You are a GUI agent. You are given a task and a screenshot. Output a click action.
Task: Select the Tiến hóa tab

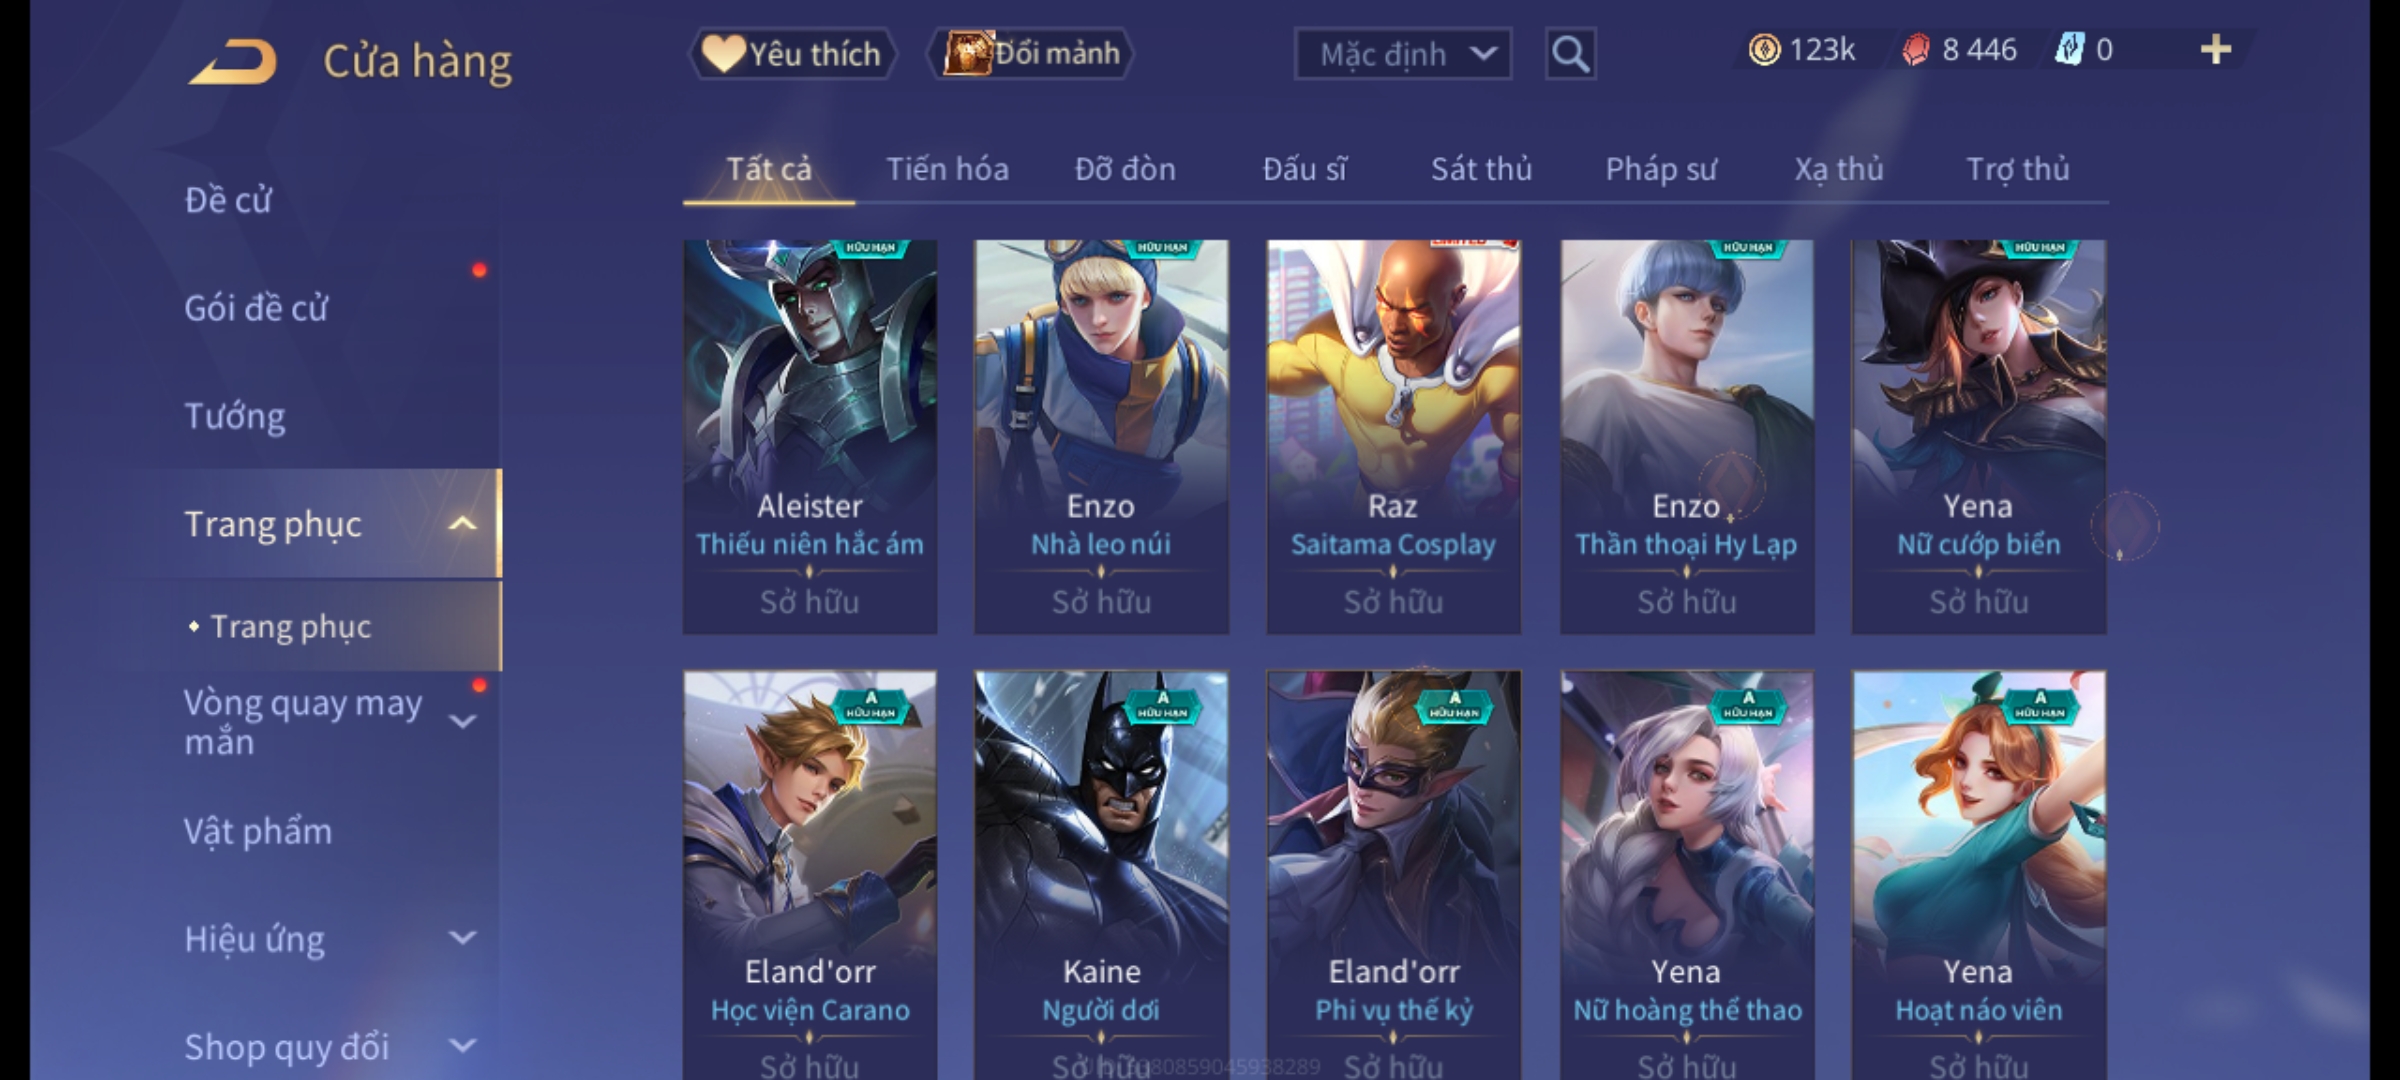click(x=947, y=170)
